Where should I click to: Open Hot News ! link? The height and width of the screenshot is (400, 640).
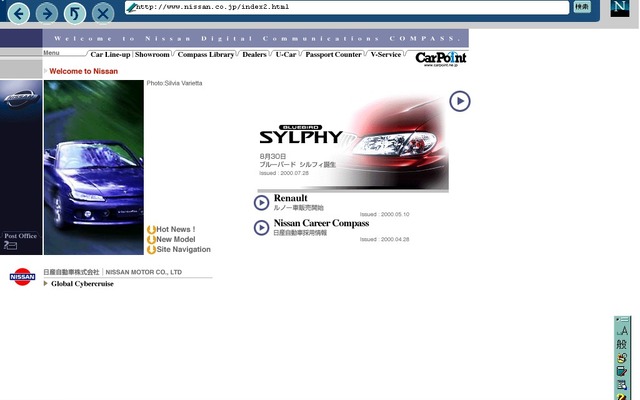click(176, 229)
